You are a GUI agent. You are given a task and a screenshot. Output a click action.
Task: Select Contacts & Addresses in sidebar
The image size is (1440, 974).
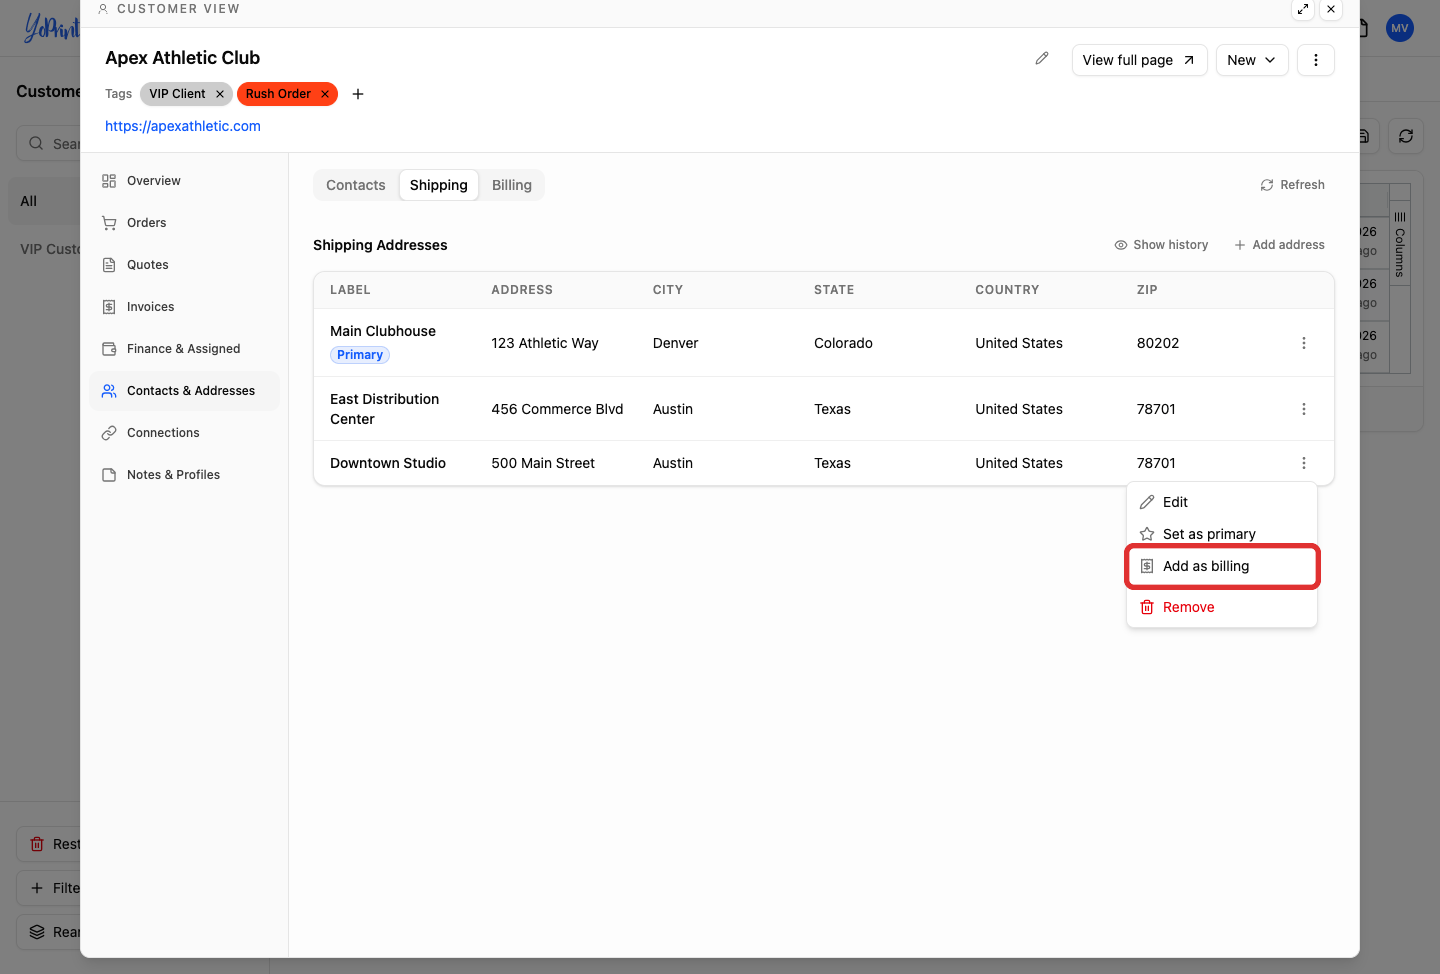point(184,391)
